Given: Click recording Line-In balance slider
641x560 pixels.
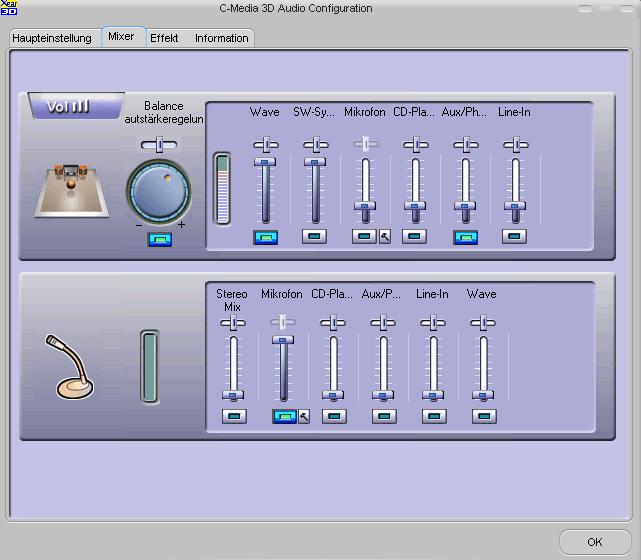Looking at the screenshot, I should coord(433,323).
